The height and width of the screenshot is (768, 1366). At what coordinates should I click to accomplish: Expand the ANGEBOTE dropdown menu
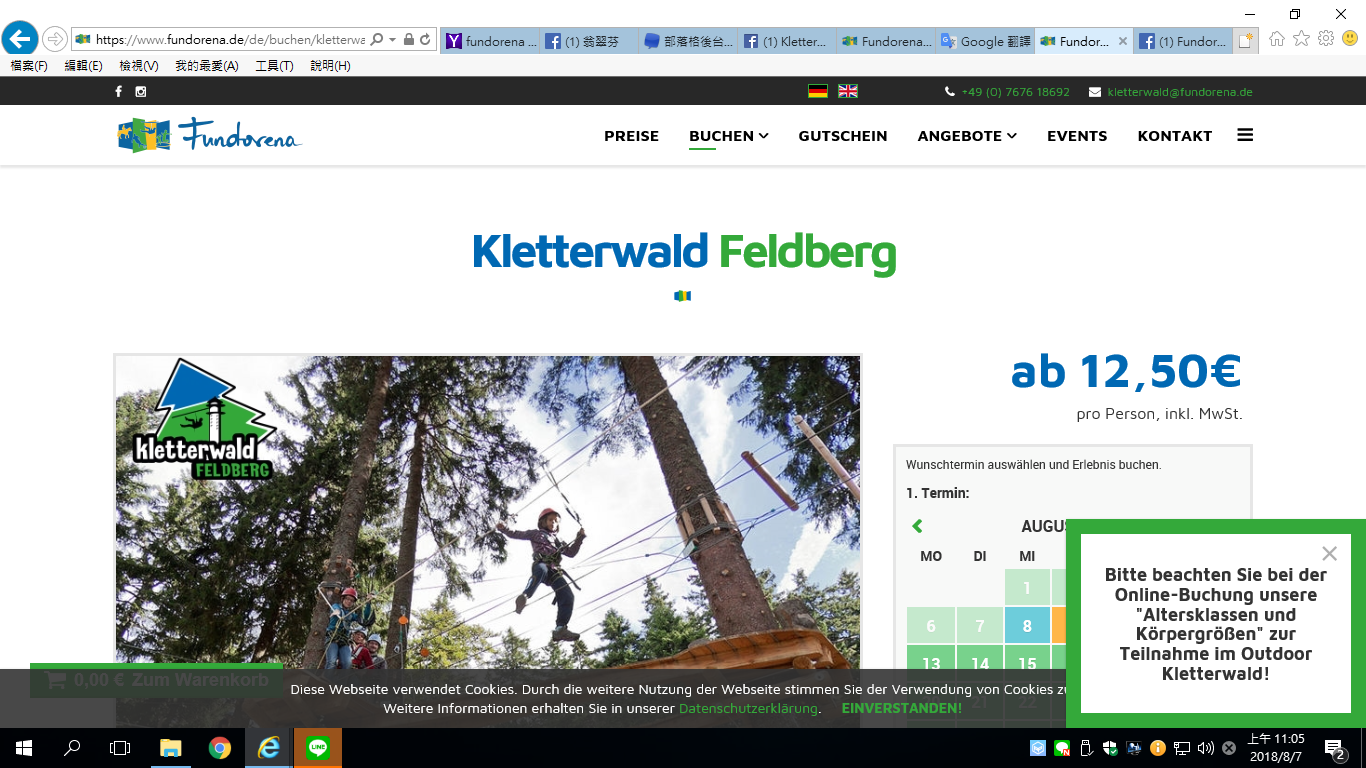tap(967, 136)
